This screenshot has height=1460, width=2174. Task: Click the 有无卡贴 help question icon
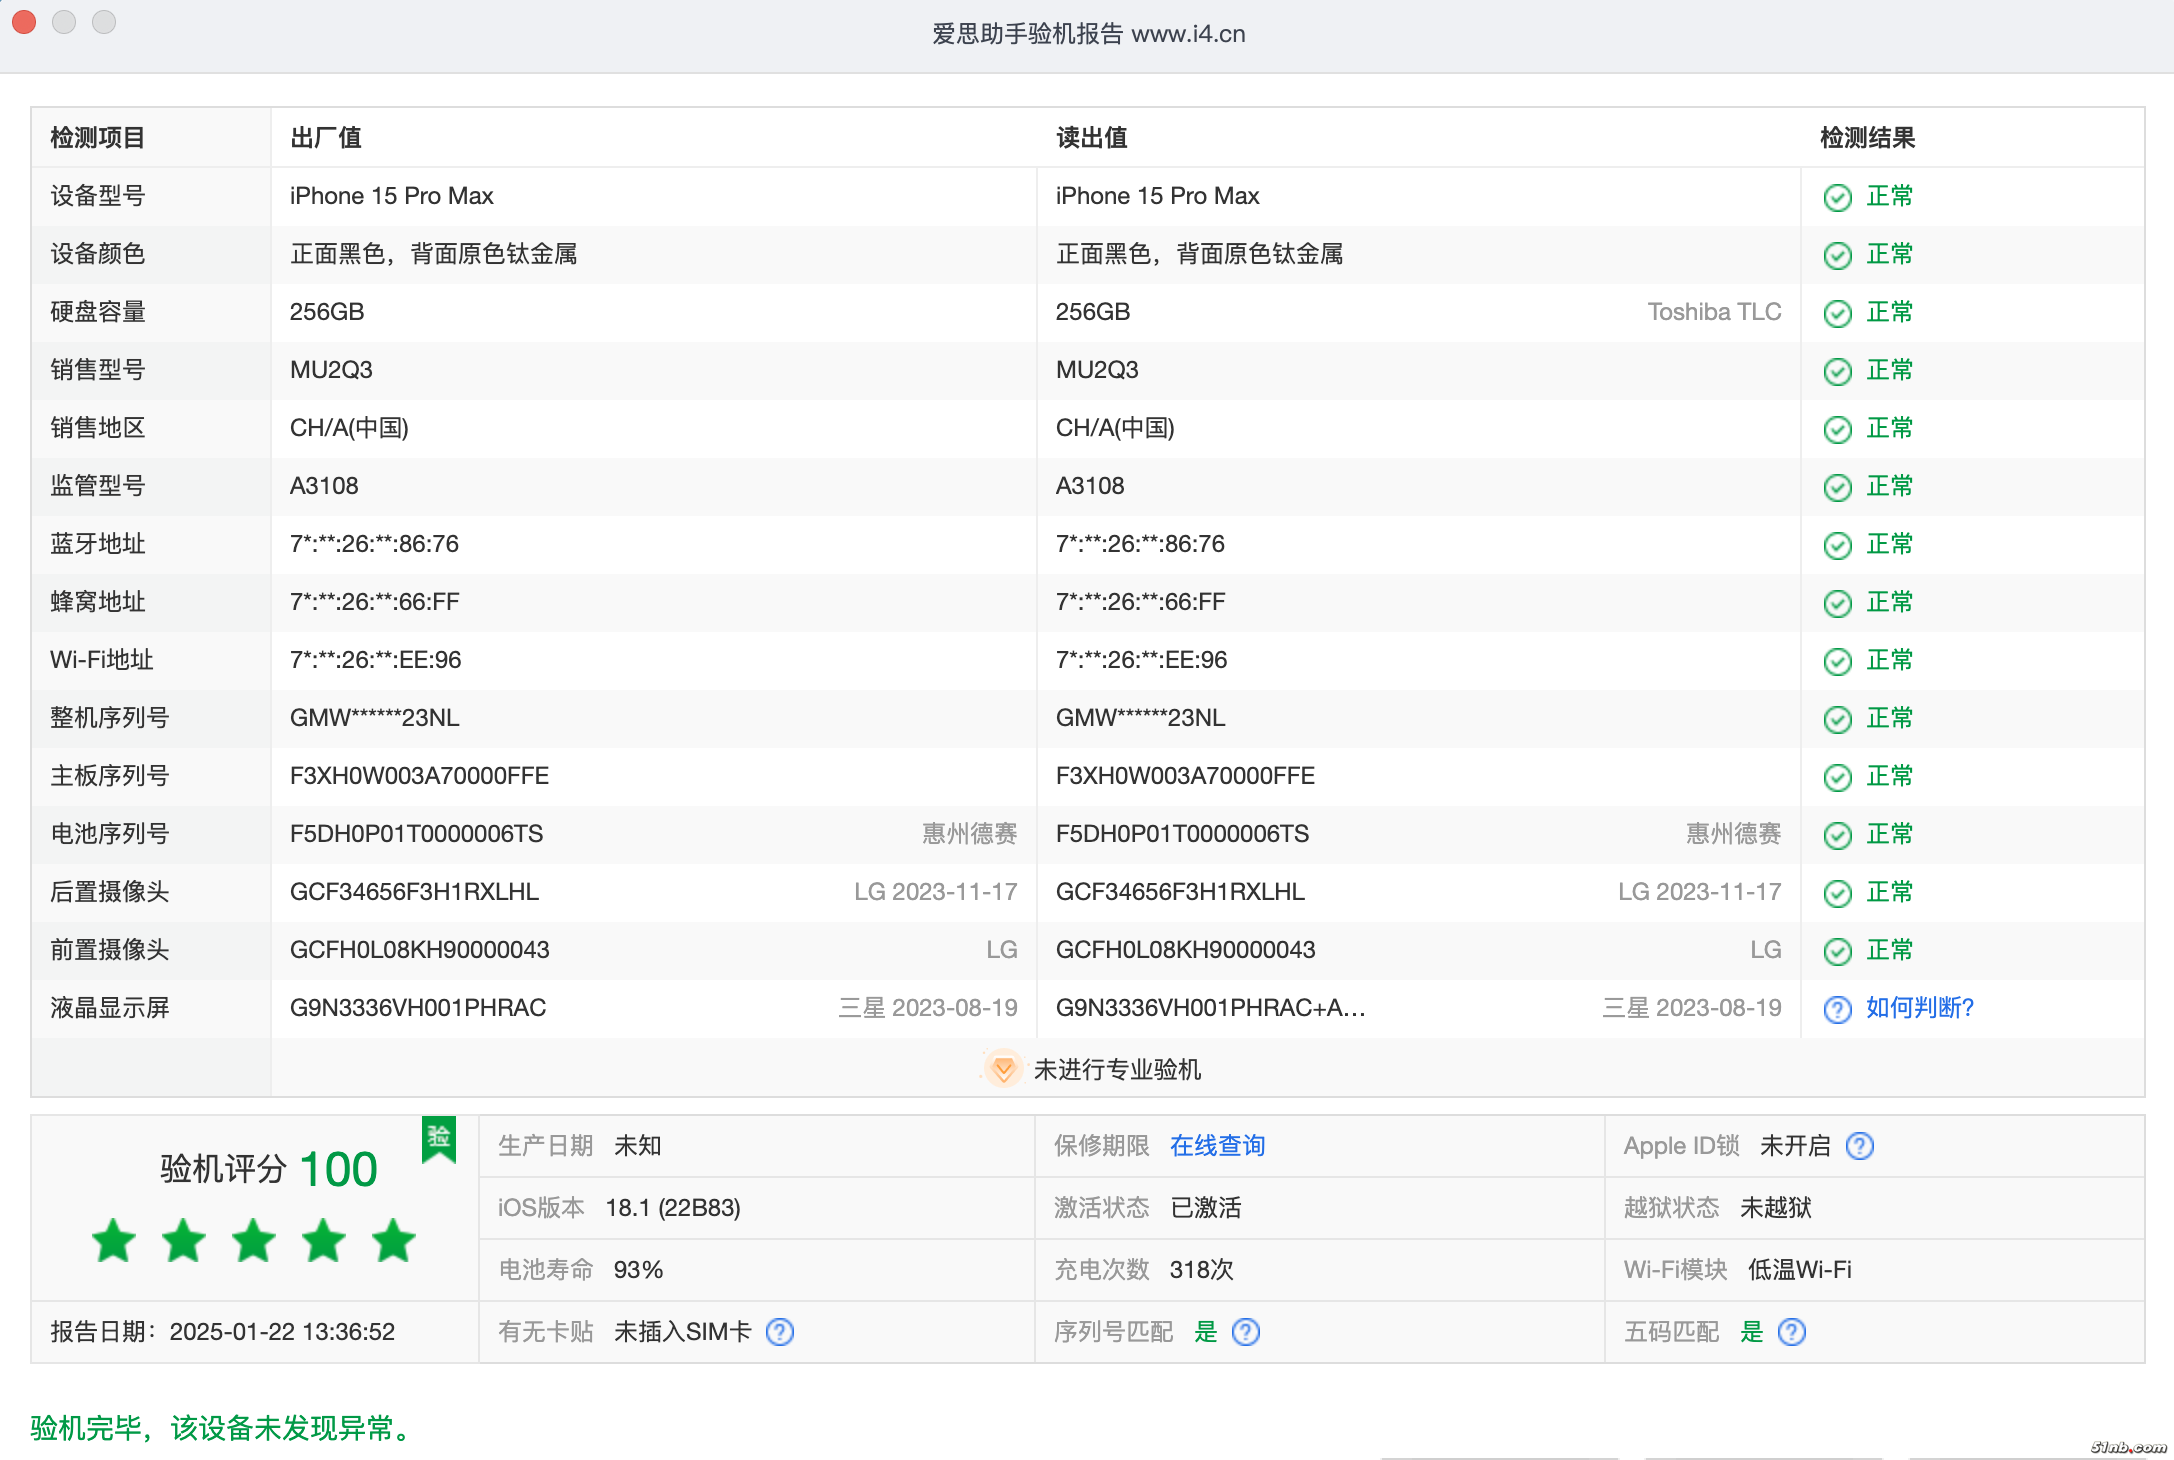point(780,1332)
